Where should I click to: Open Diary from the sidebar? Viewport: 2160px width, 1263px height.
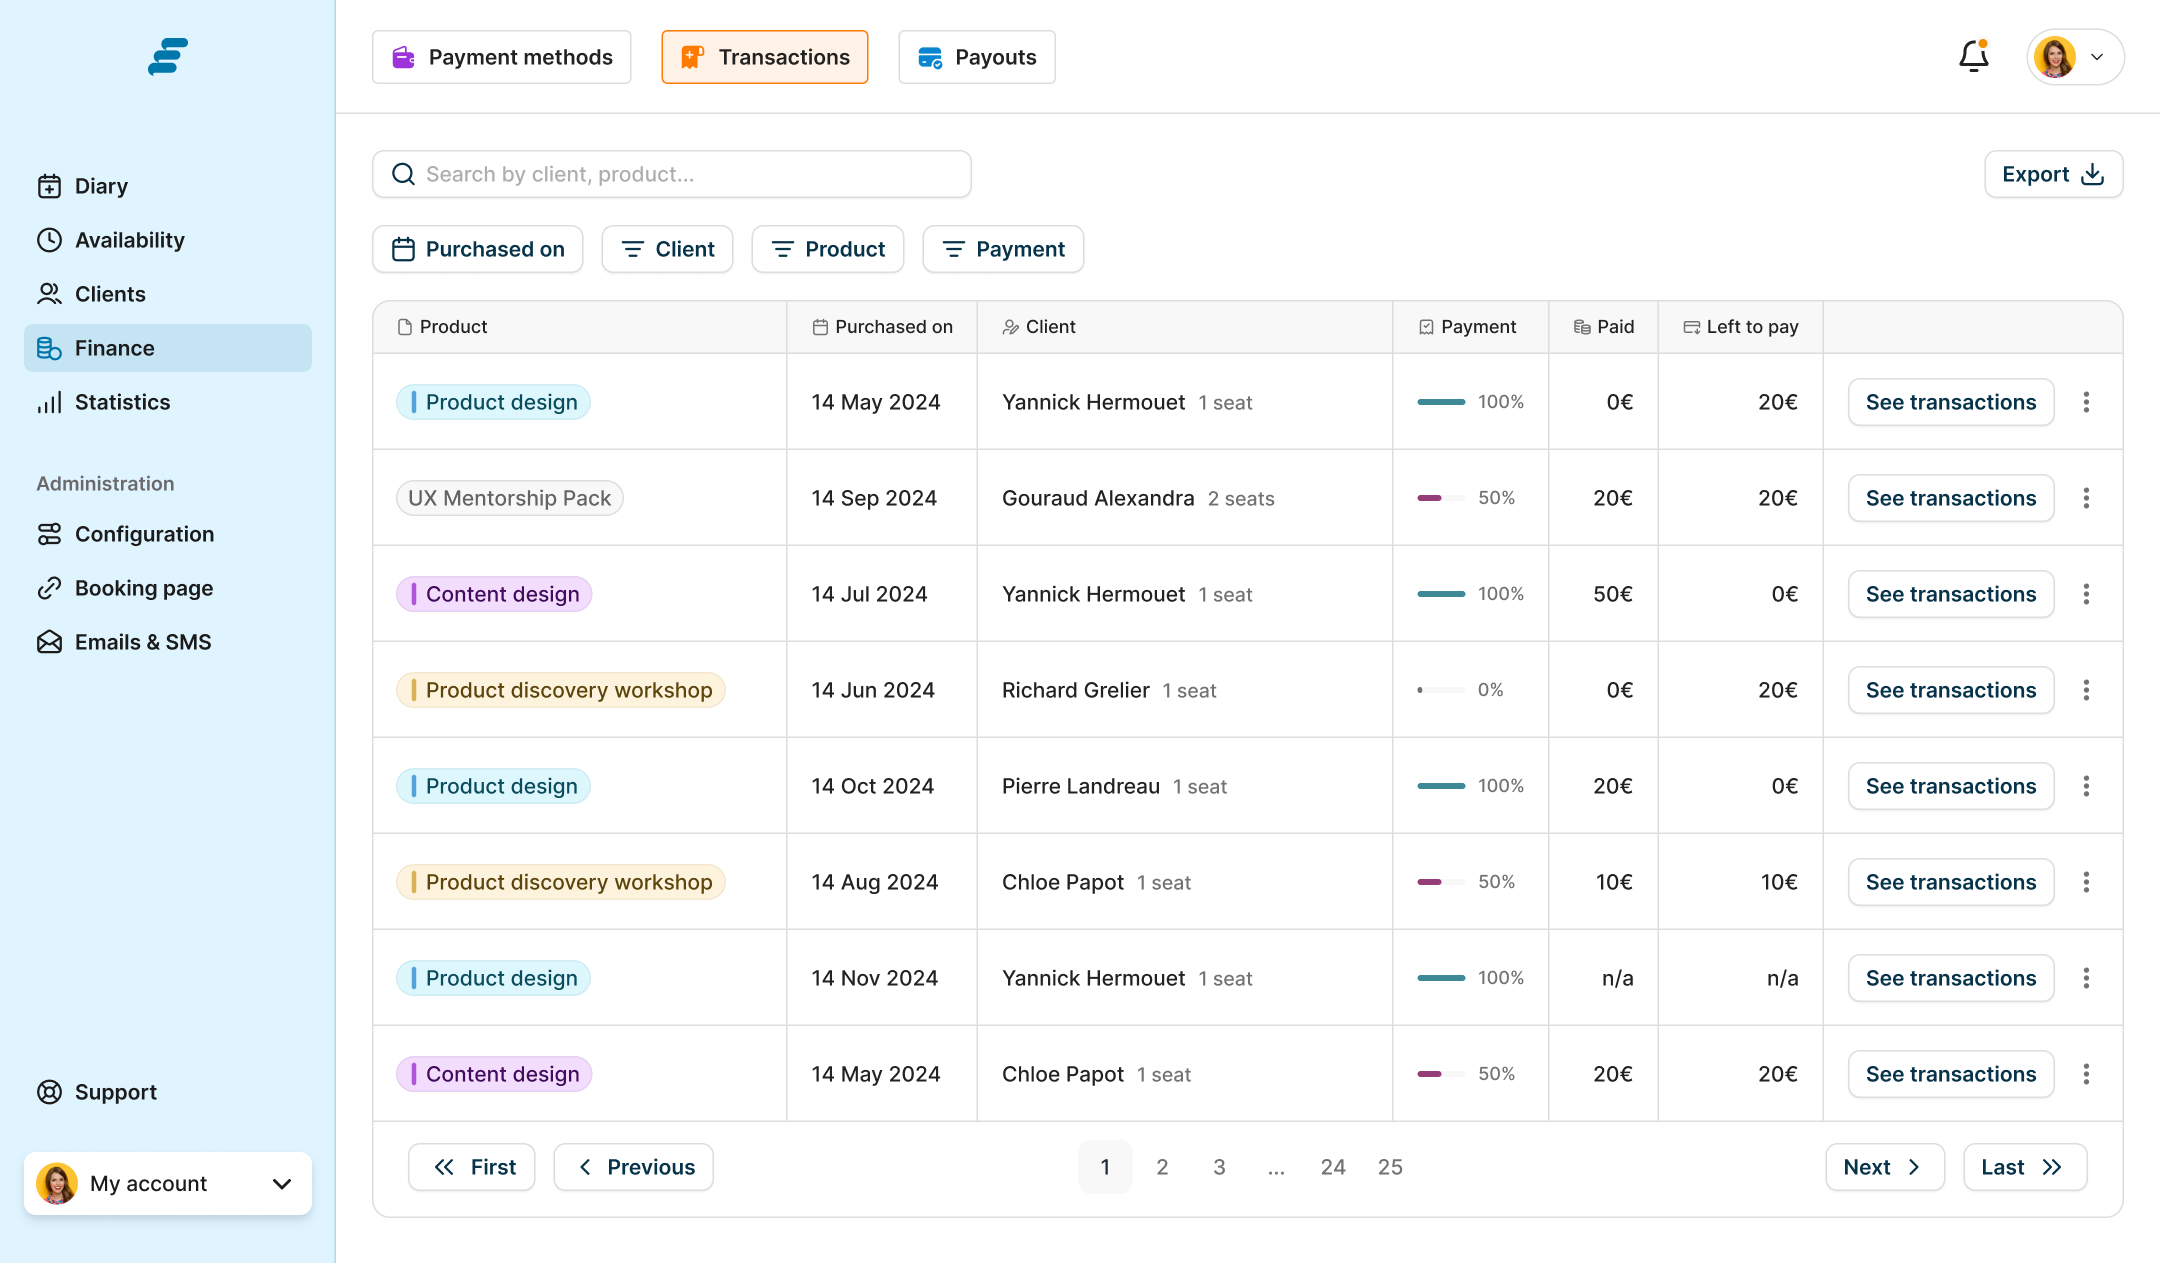click(x=100, y=186)
